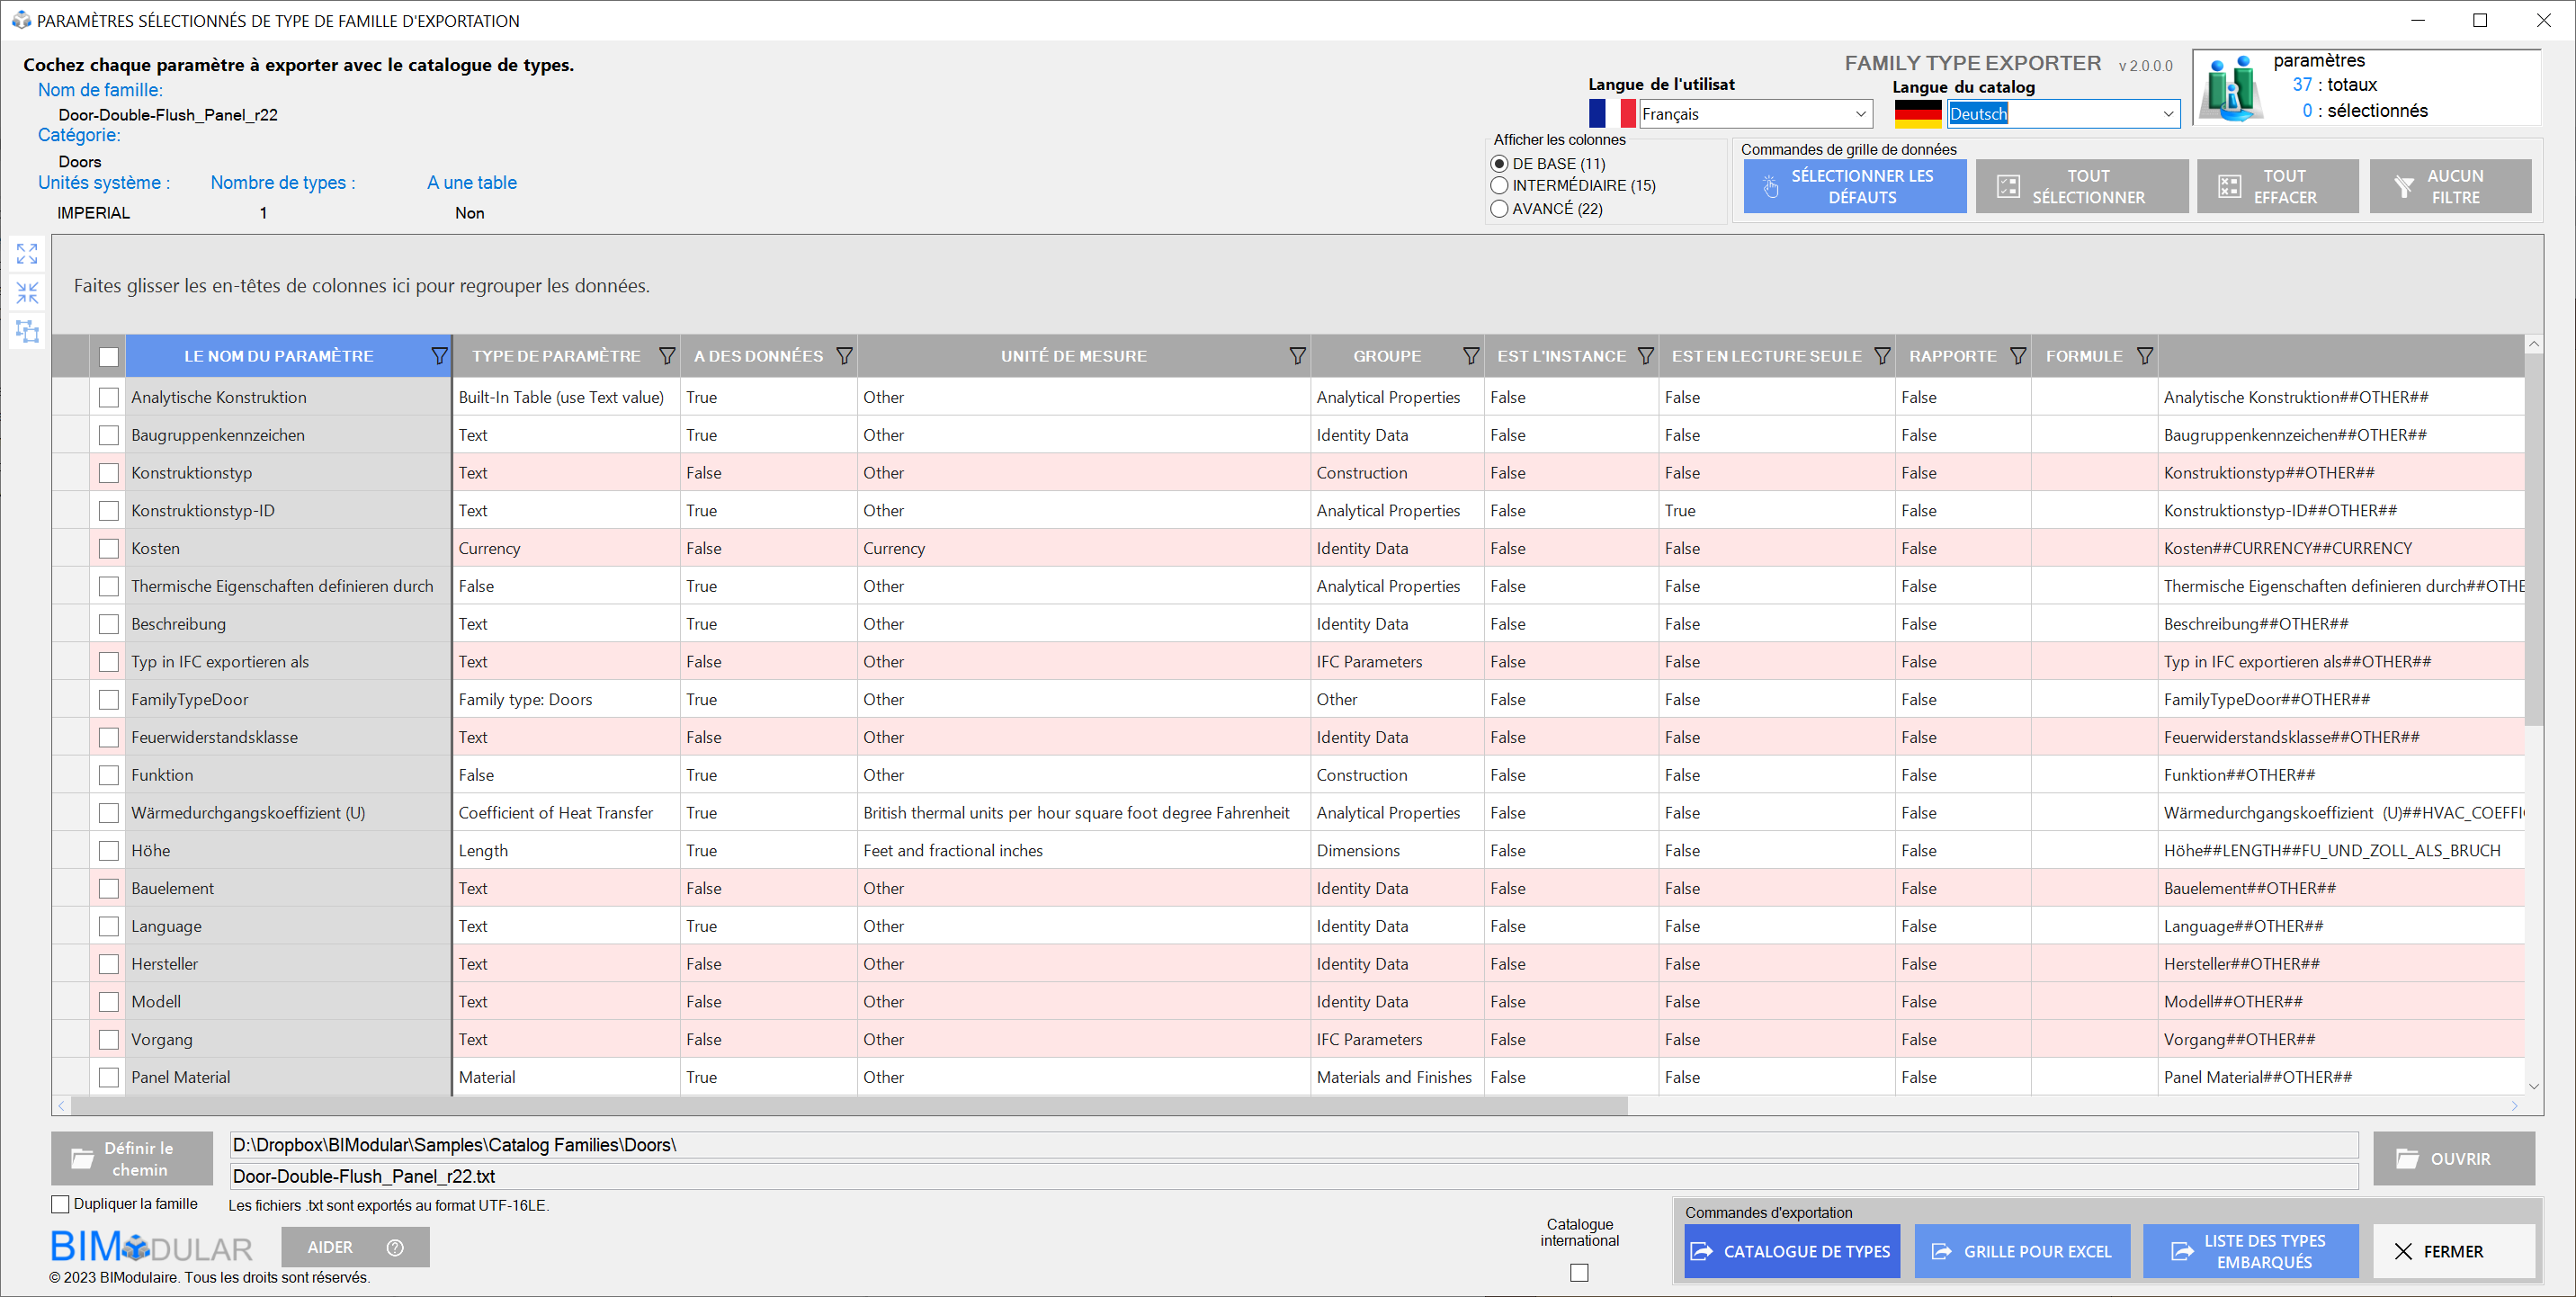Open filter icon on GROUPE column
The width and height of the screenshot is (2576, 1297).
tap(1470, 356)
